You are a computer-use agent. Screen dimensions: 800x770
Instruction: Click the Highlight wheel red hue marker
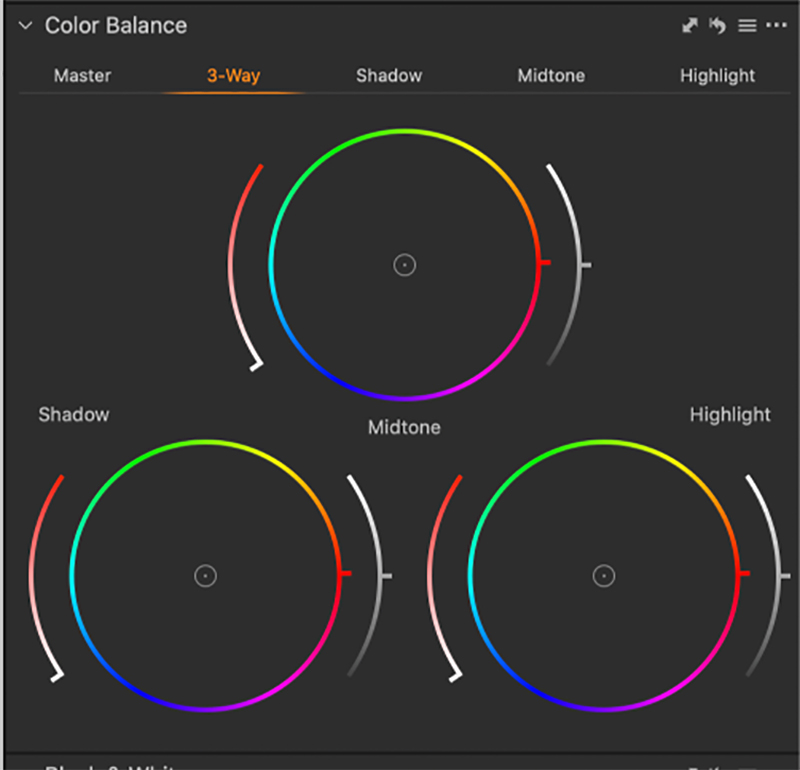point(743,573)
